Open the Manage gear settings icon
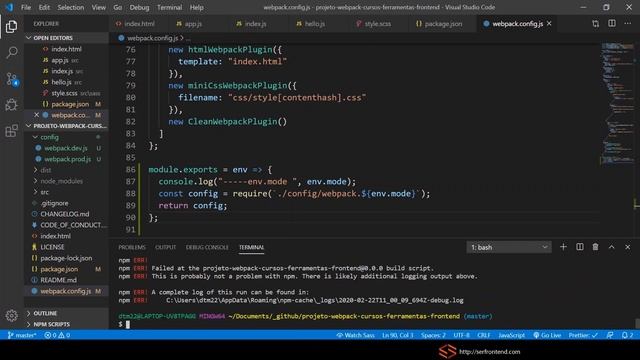 [x=11, y=315]
